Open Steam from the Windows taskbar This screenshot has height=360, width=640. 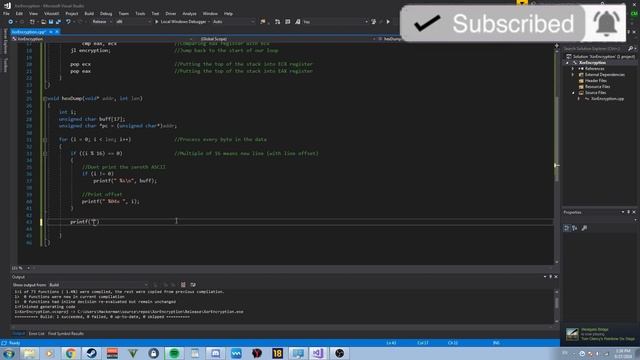[x=91, y=353]
